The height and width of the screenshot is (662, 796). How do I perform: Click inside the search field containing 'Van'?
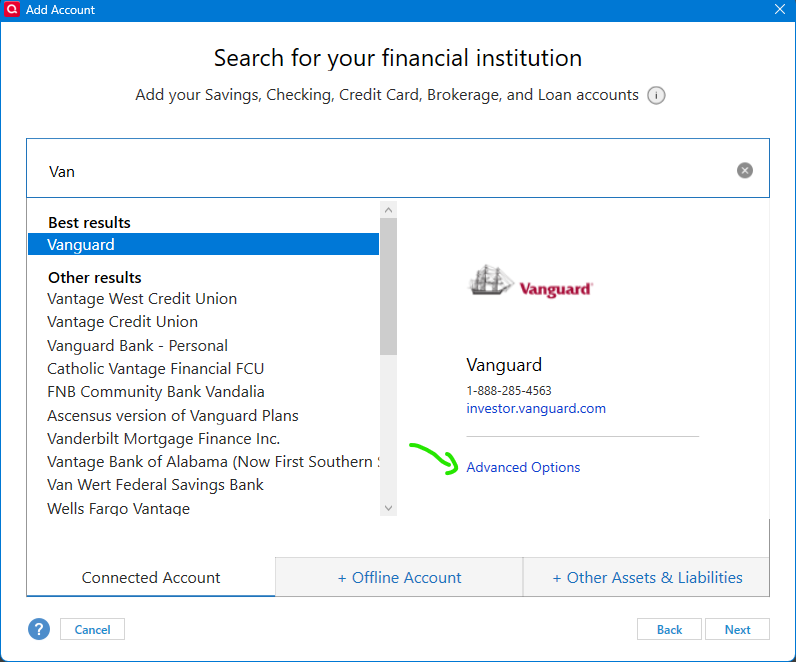tap(397, 168)
